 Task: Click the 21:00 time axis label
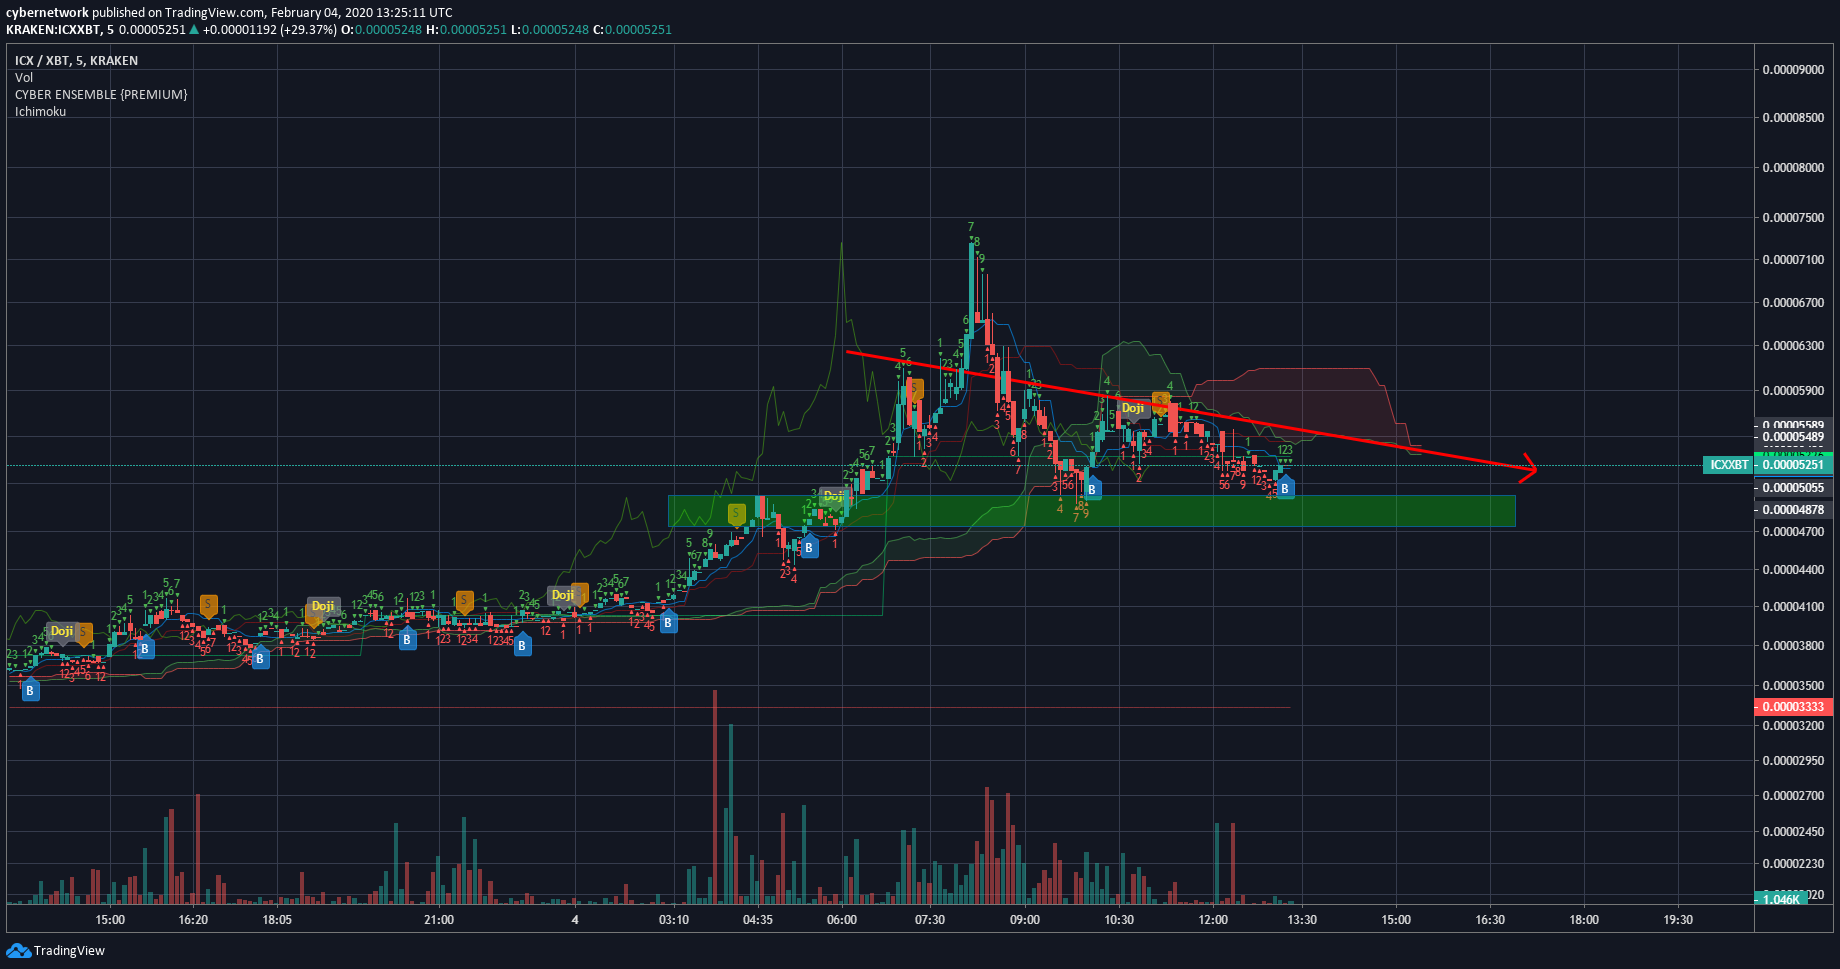(439, 920)
